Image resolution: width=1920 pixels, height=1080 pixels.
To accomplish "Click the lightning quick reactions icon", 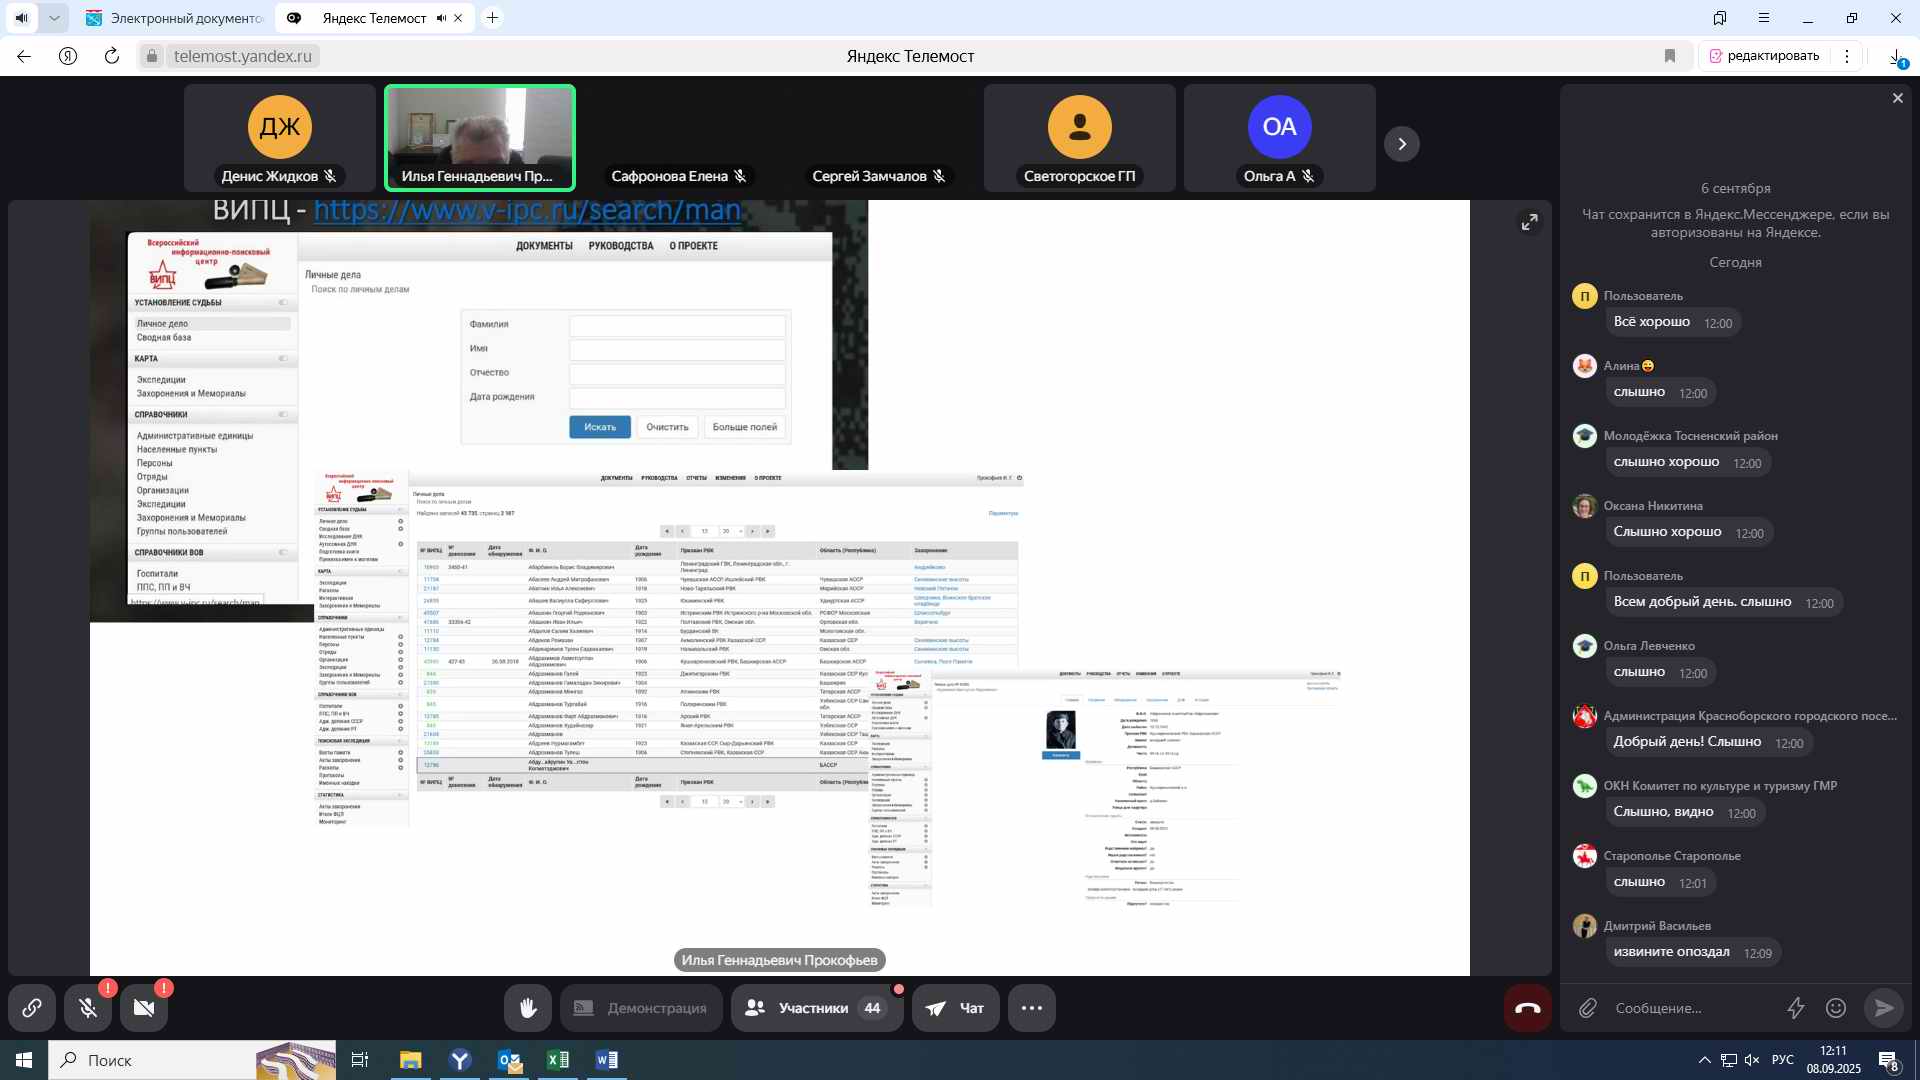I will coord(1796,1008).
